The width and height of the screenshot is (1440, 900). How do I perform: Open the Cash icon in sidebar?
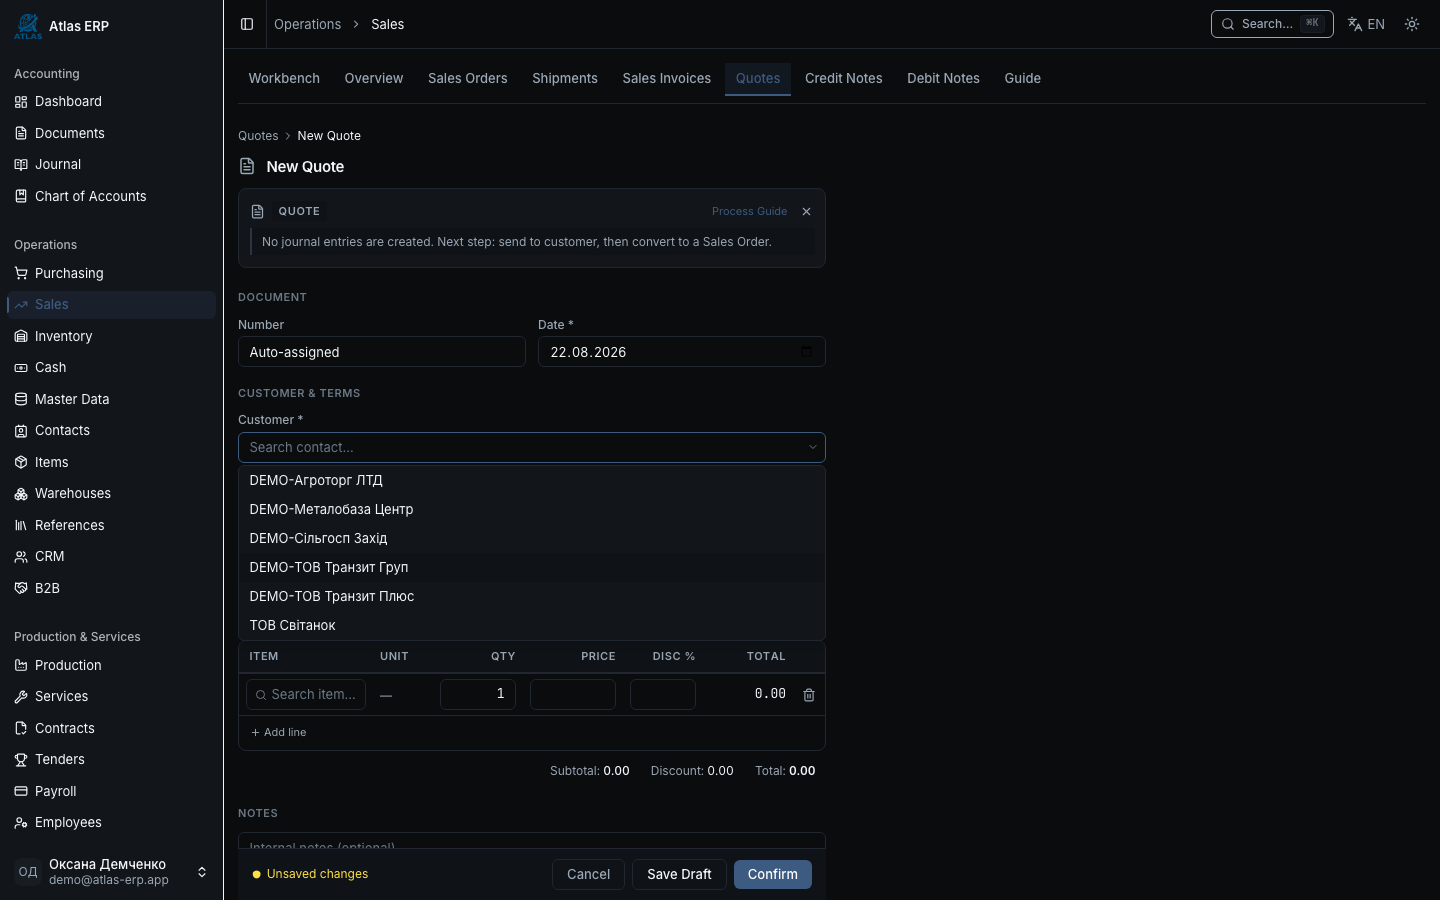point(21,368)
